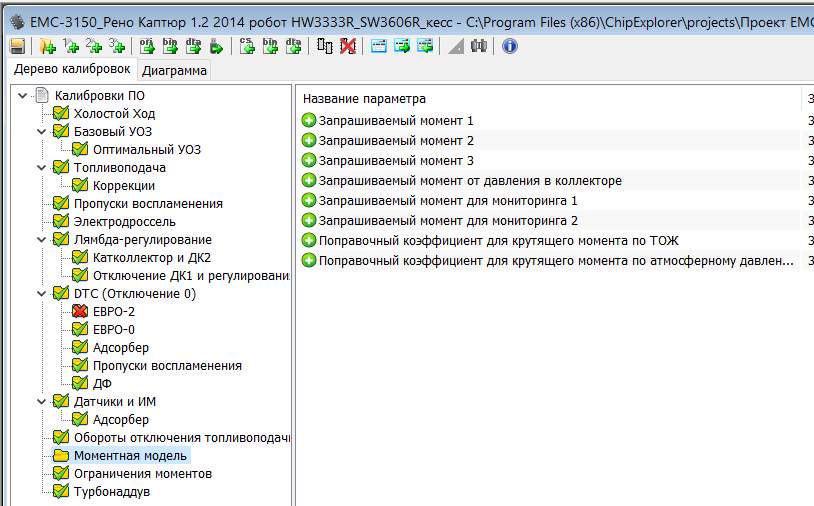Click the save floppy disk icon
Viewport: 814px width, 506px height.
(x=17, y=46)
